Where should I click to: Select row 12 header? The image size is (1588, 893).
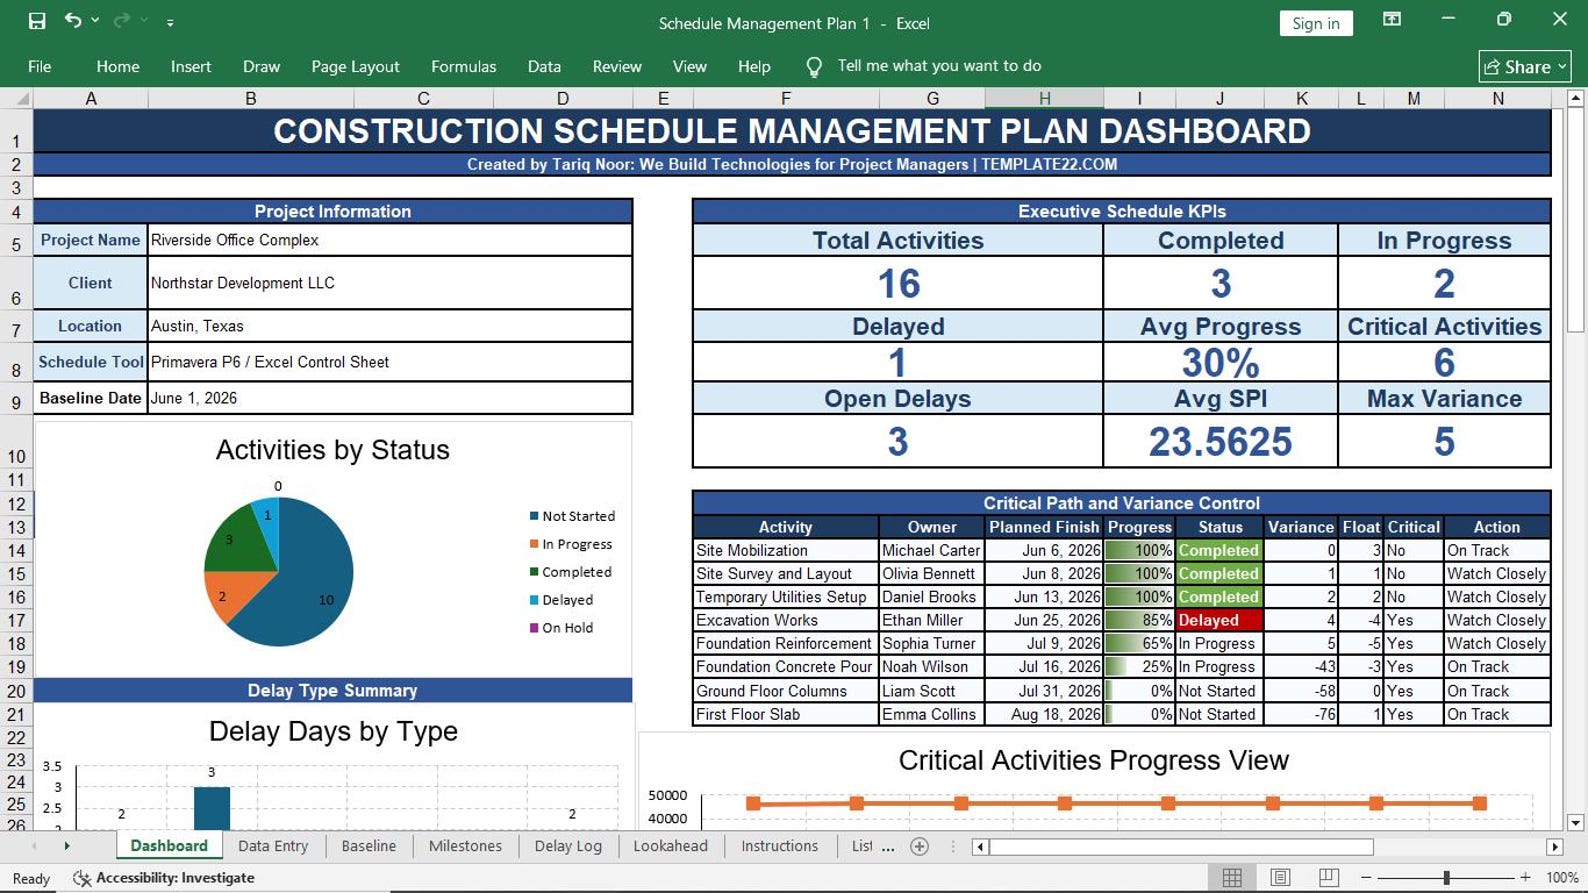16,504
